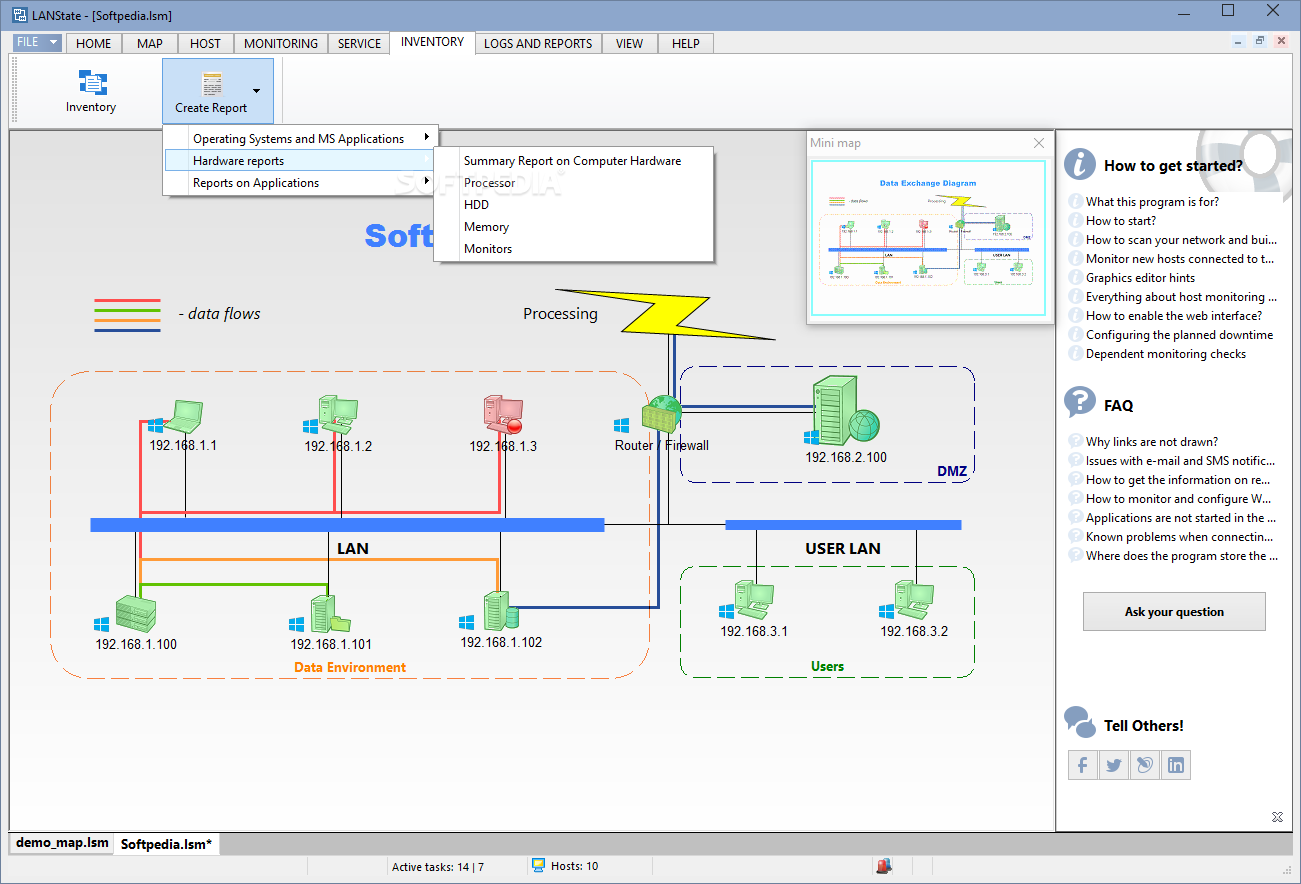Open 'Why links are not drawn?' FAQ link

1152,442
